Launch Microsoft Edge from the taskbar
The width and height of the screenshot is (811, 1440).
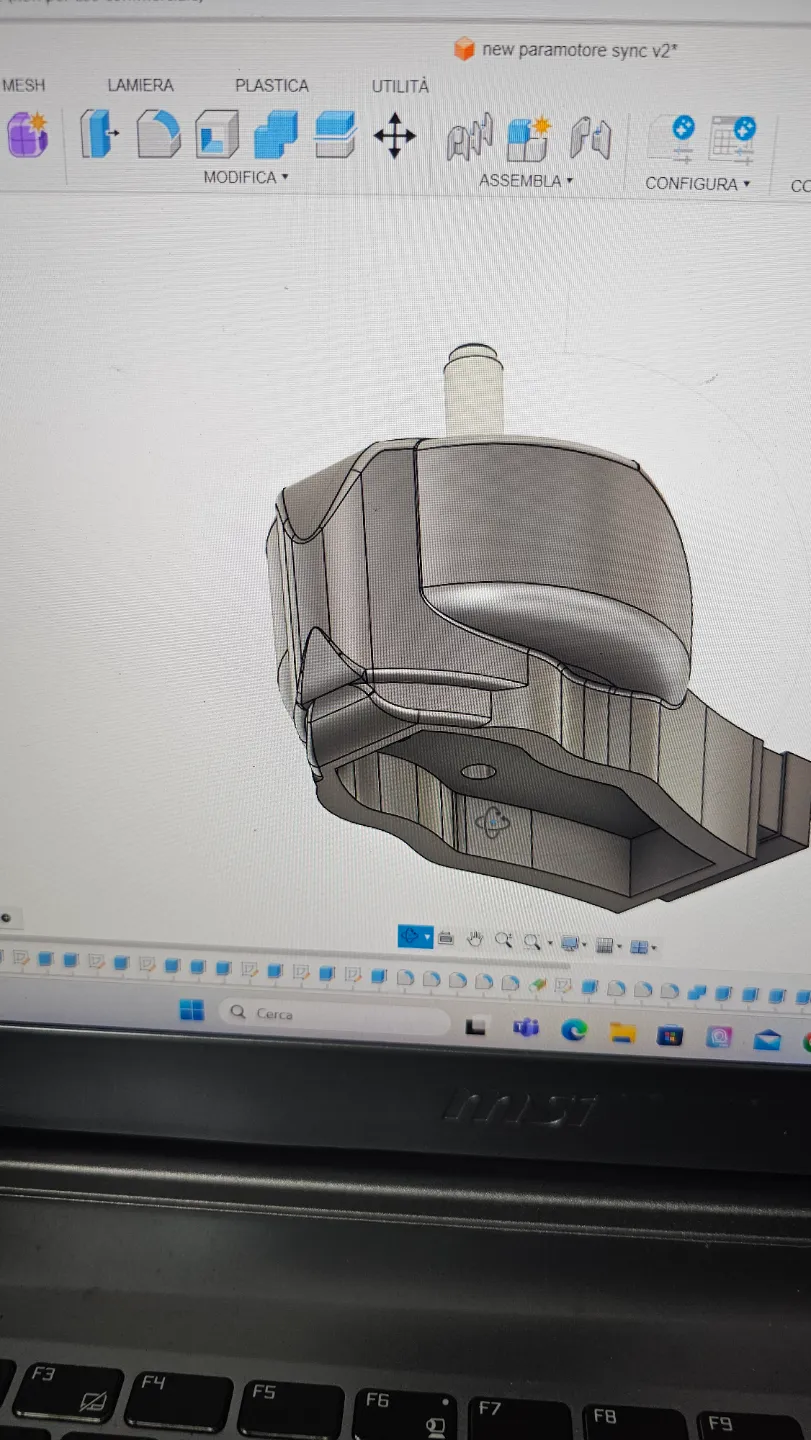point(574,1029)
